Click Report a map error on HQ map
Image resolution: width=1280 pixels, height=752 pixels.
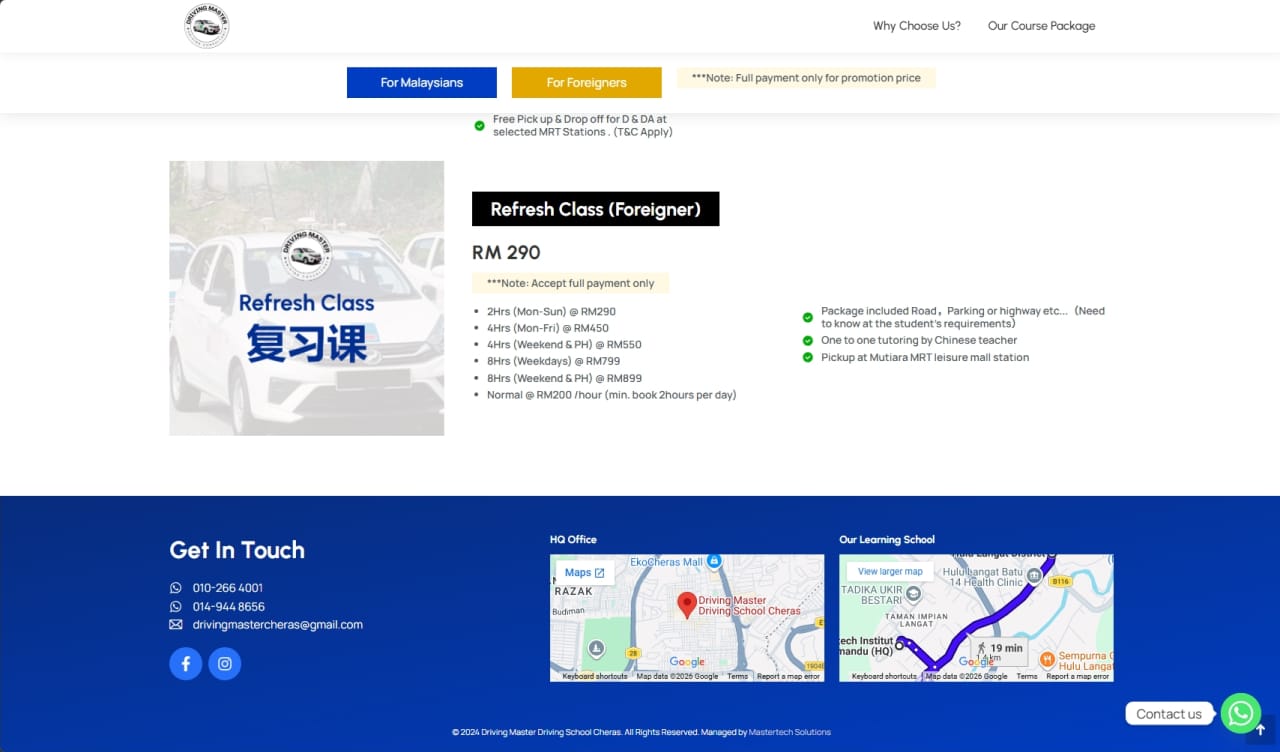(788, 677)
